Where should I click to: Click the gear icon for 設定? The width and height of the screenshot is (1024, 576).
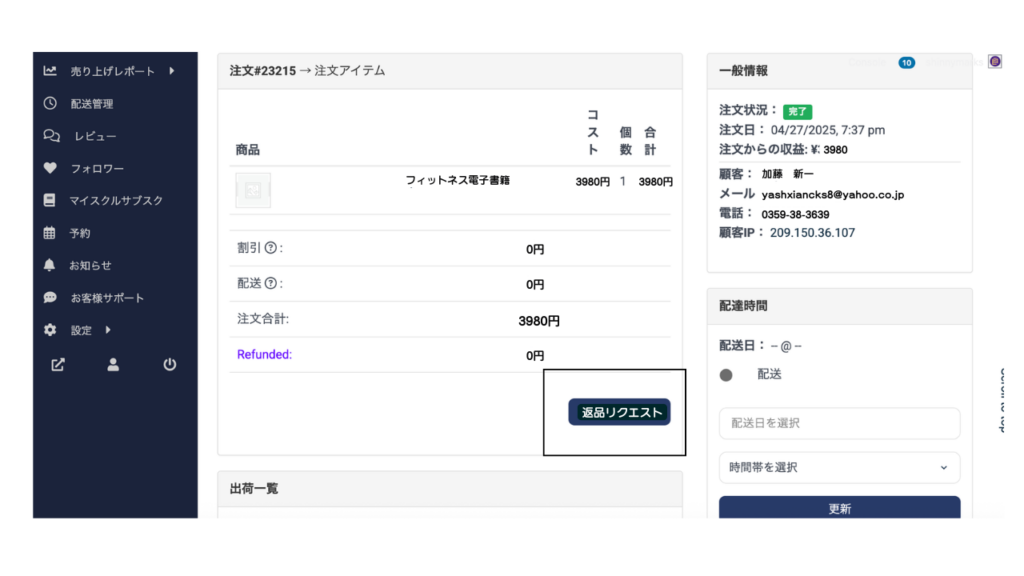(50, 330)
